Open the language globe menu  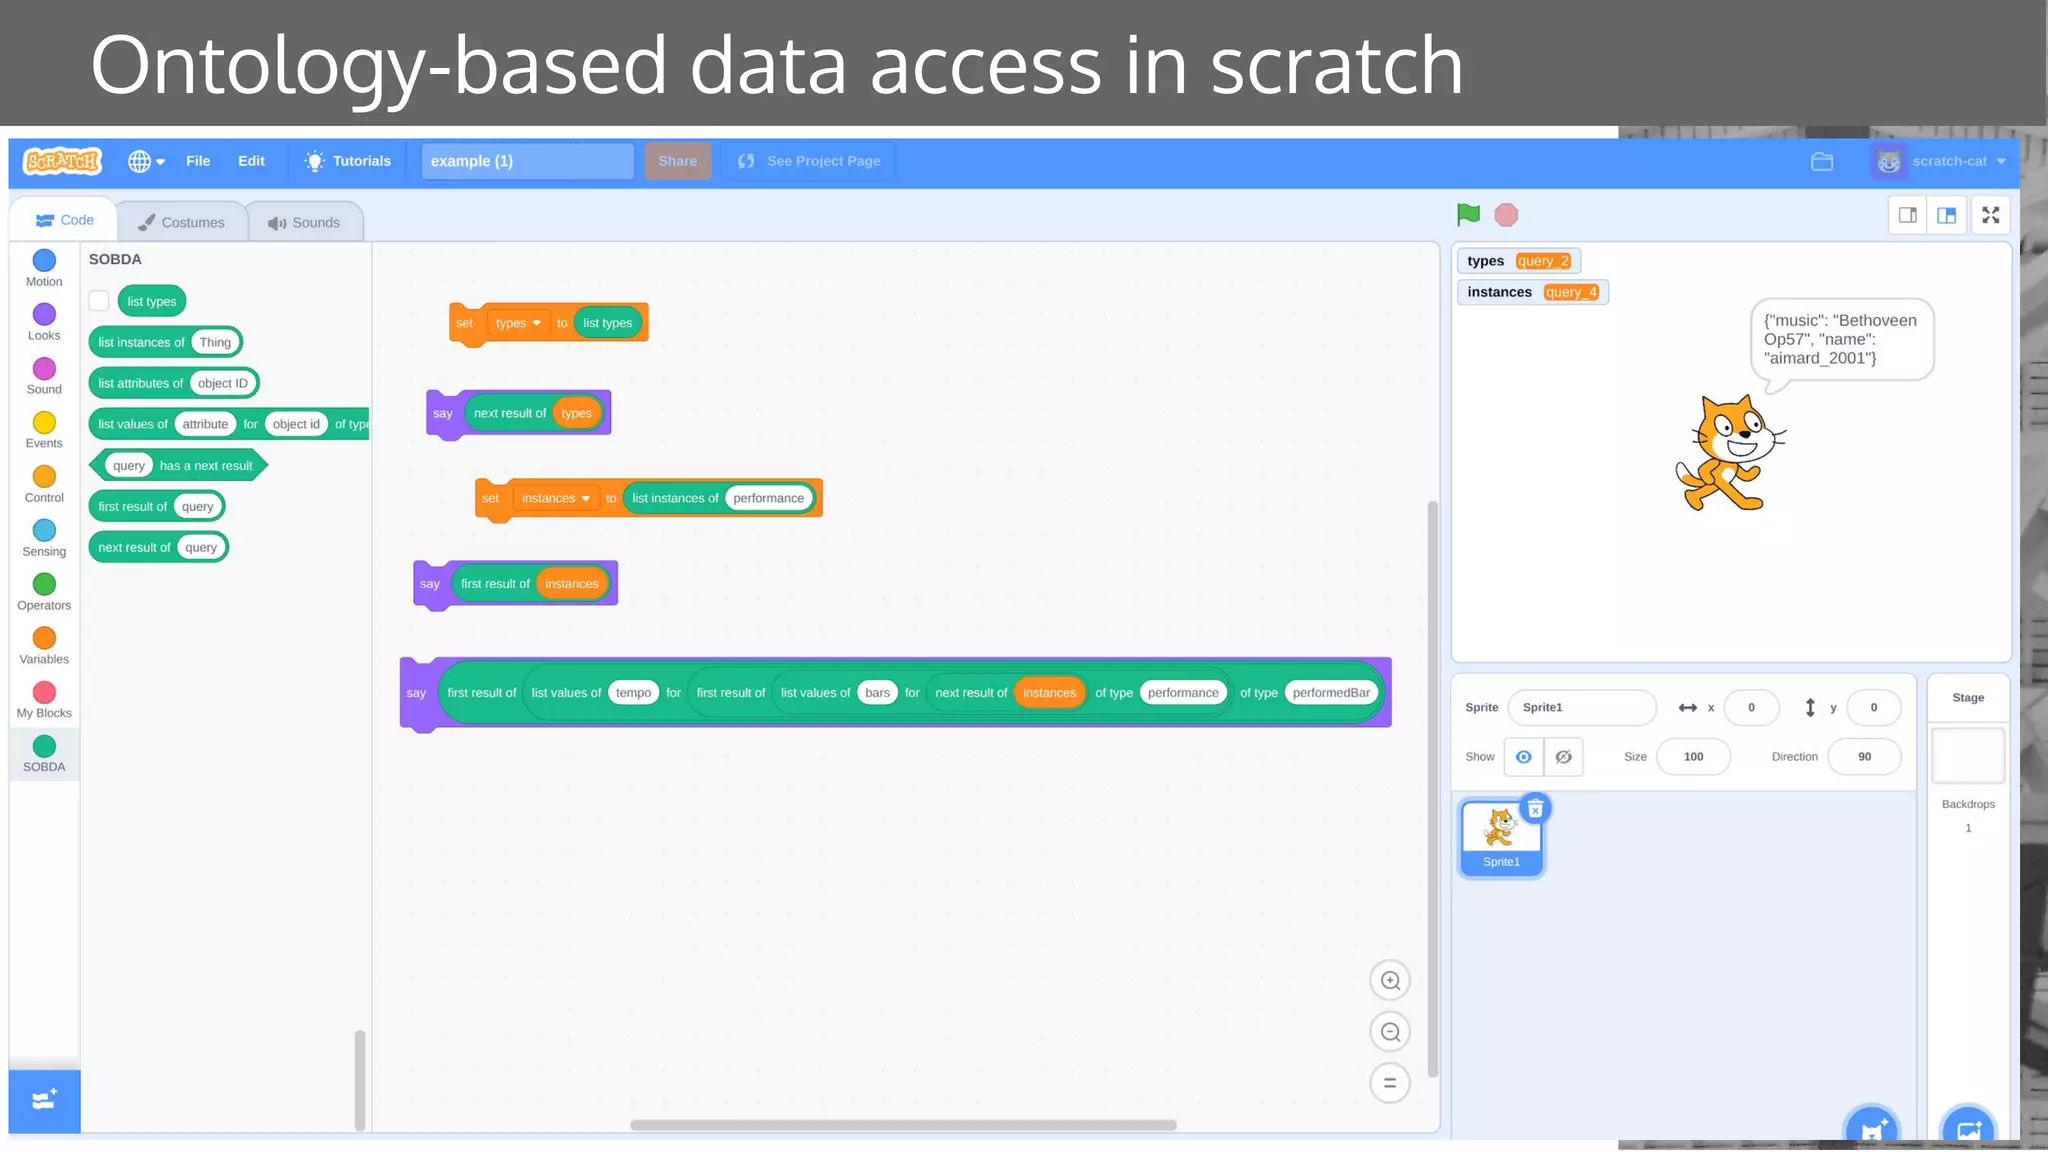coord(146,161)
